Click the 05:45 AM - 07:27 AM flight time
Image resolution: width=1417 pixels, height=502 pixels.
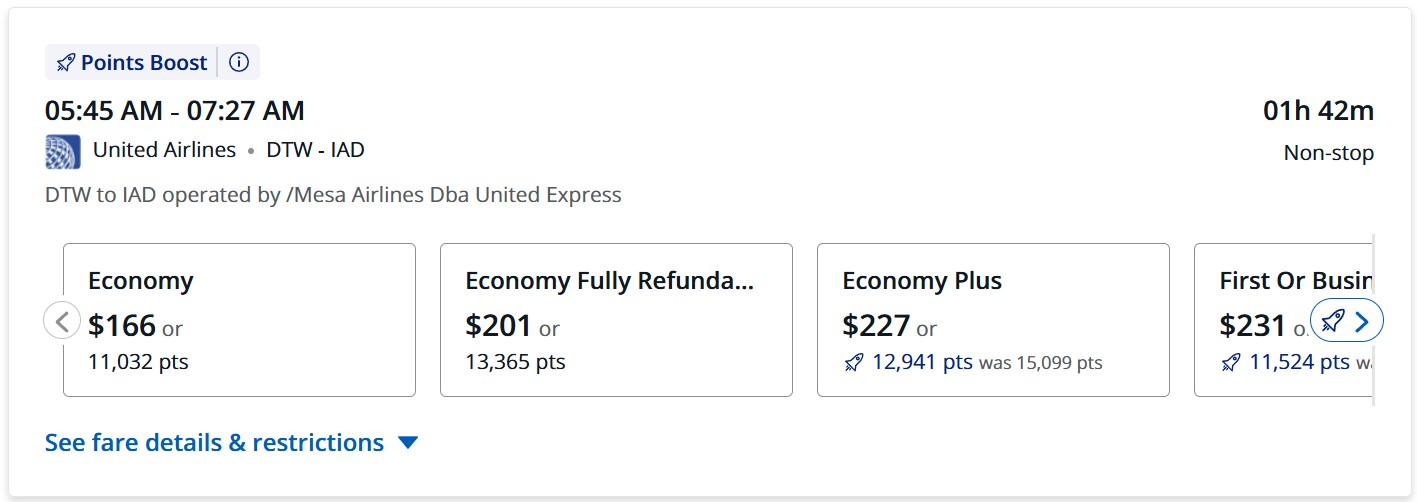click(x=175, y=110)
